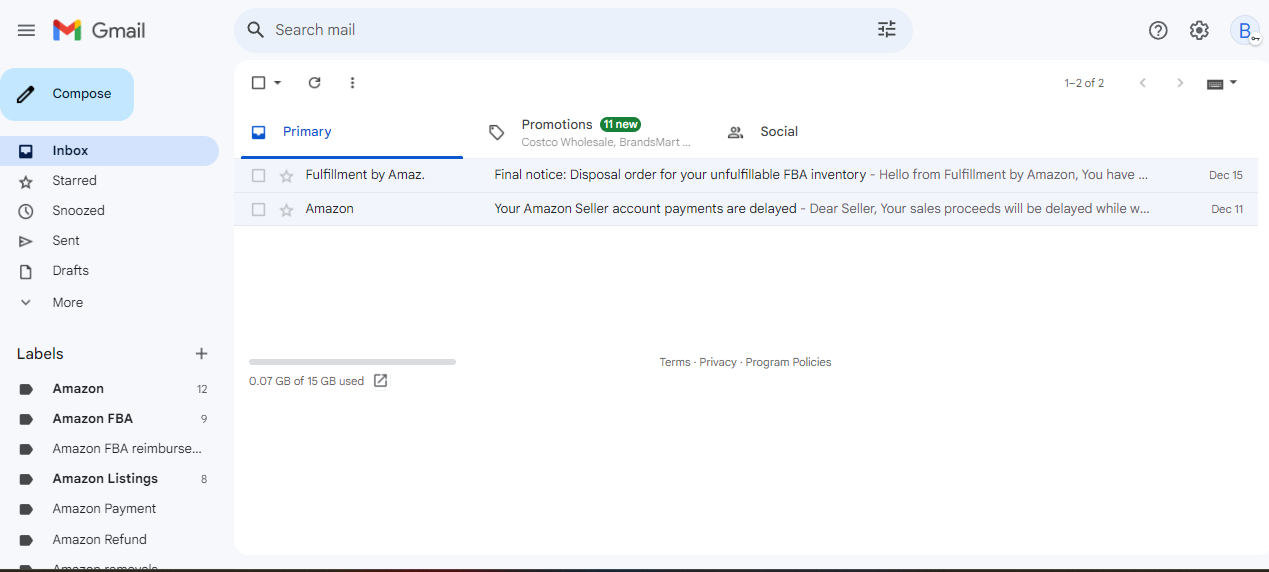The height and width of the screenshot is (572, 1269).
Task: Open the Terms link
Action: click(x=675, y=362)
